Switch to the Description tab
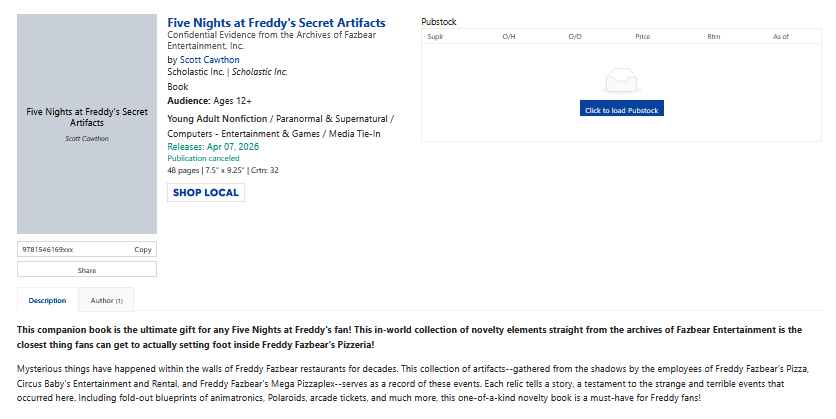 47,300
